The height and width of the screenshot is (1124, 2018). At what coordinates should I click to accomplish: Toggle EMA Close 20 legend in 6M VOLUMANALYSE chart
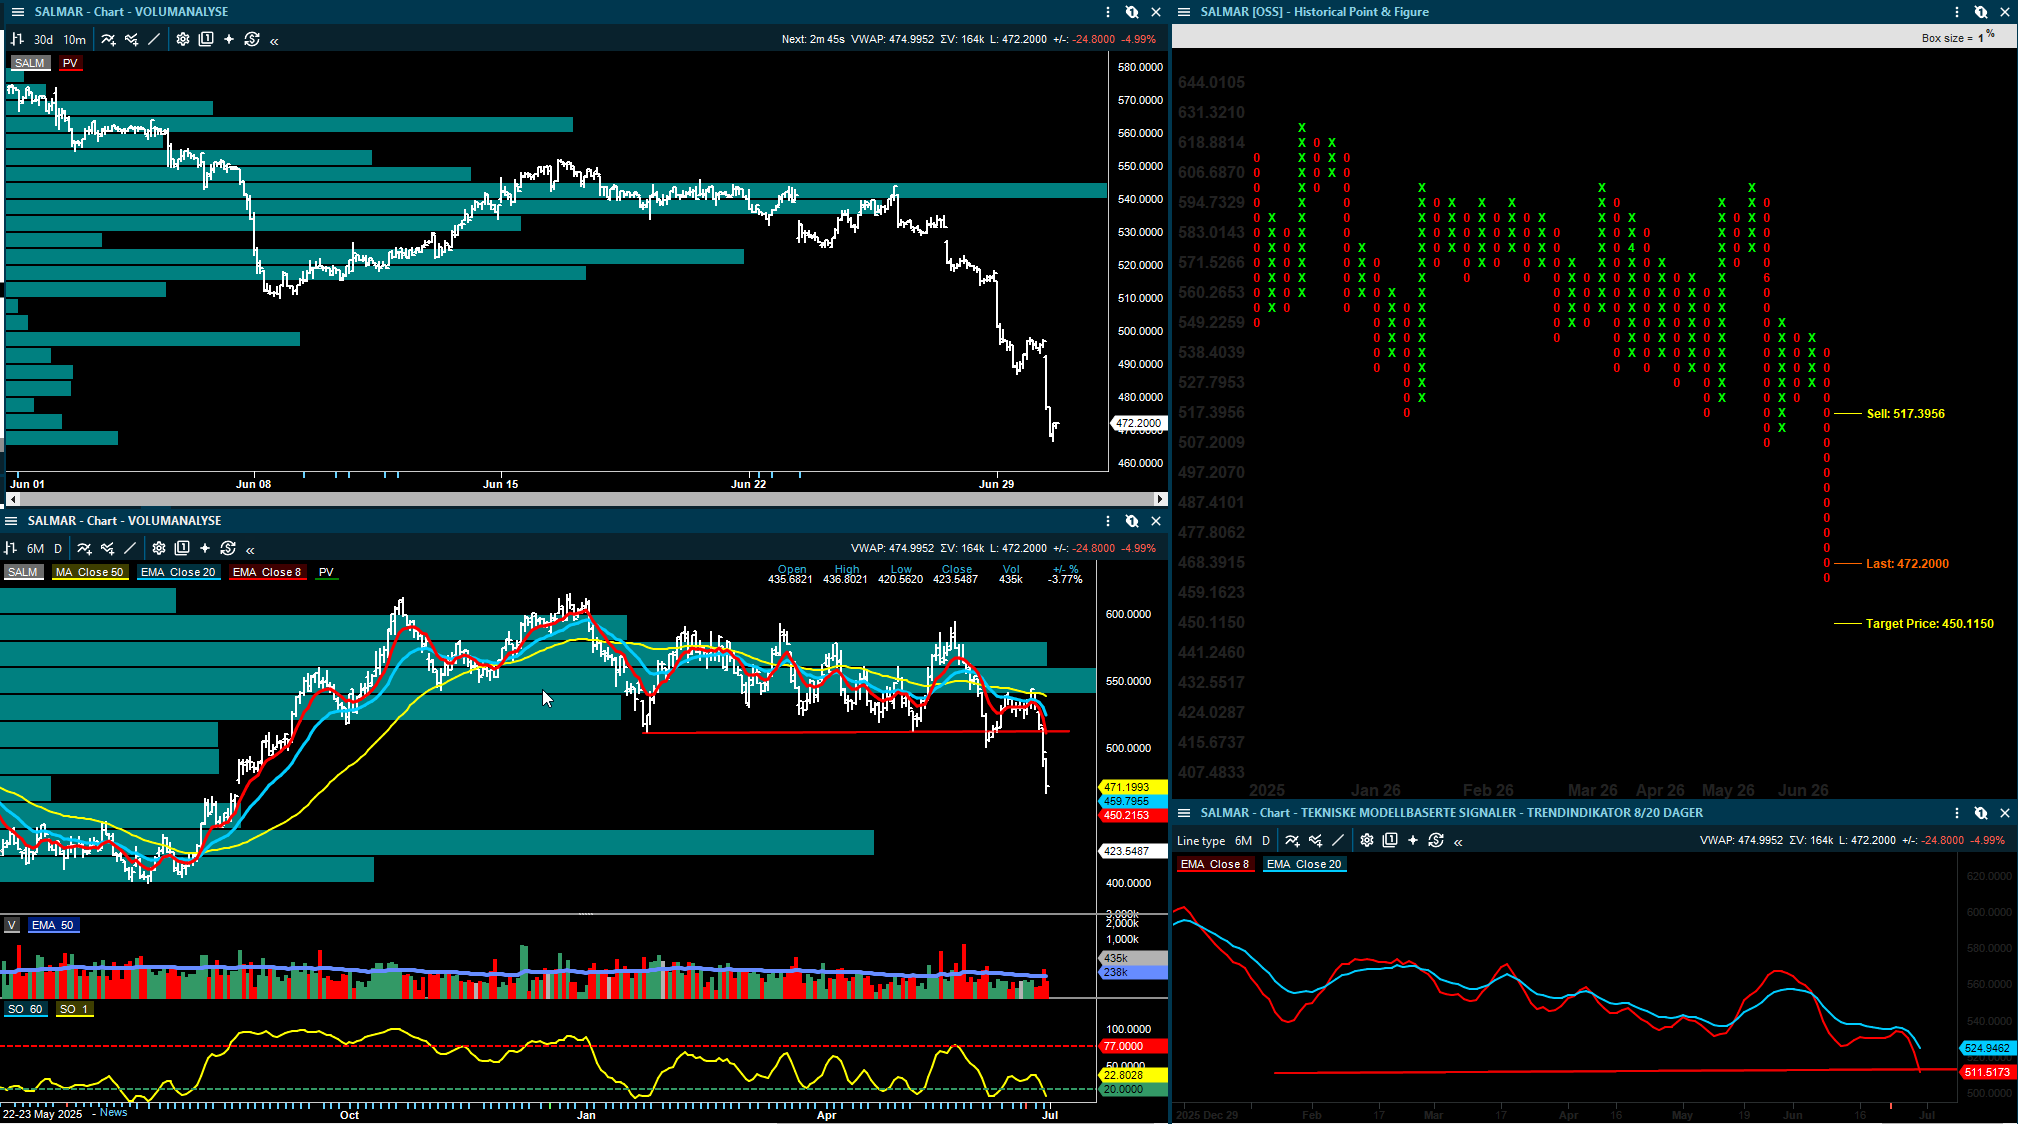click(178, 572)
